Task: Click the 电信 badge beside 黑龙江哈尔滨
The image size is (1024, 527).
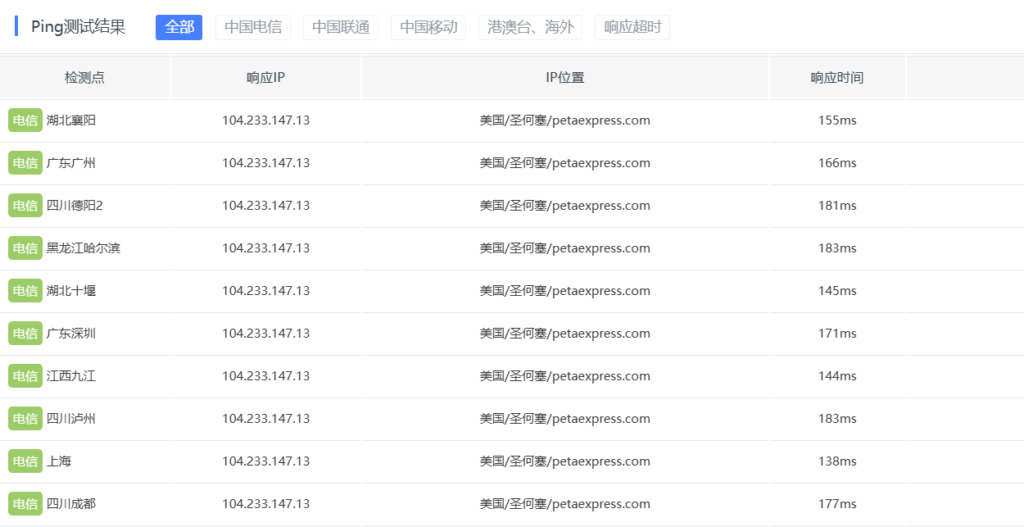Action: pyautogui.click(x=25, y=248)
